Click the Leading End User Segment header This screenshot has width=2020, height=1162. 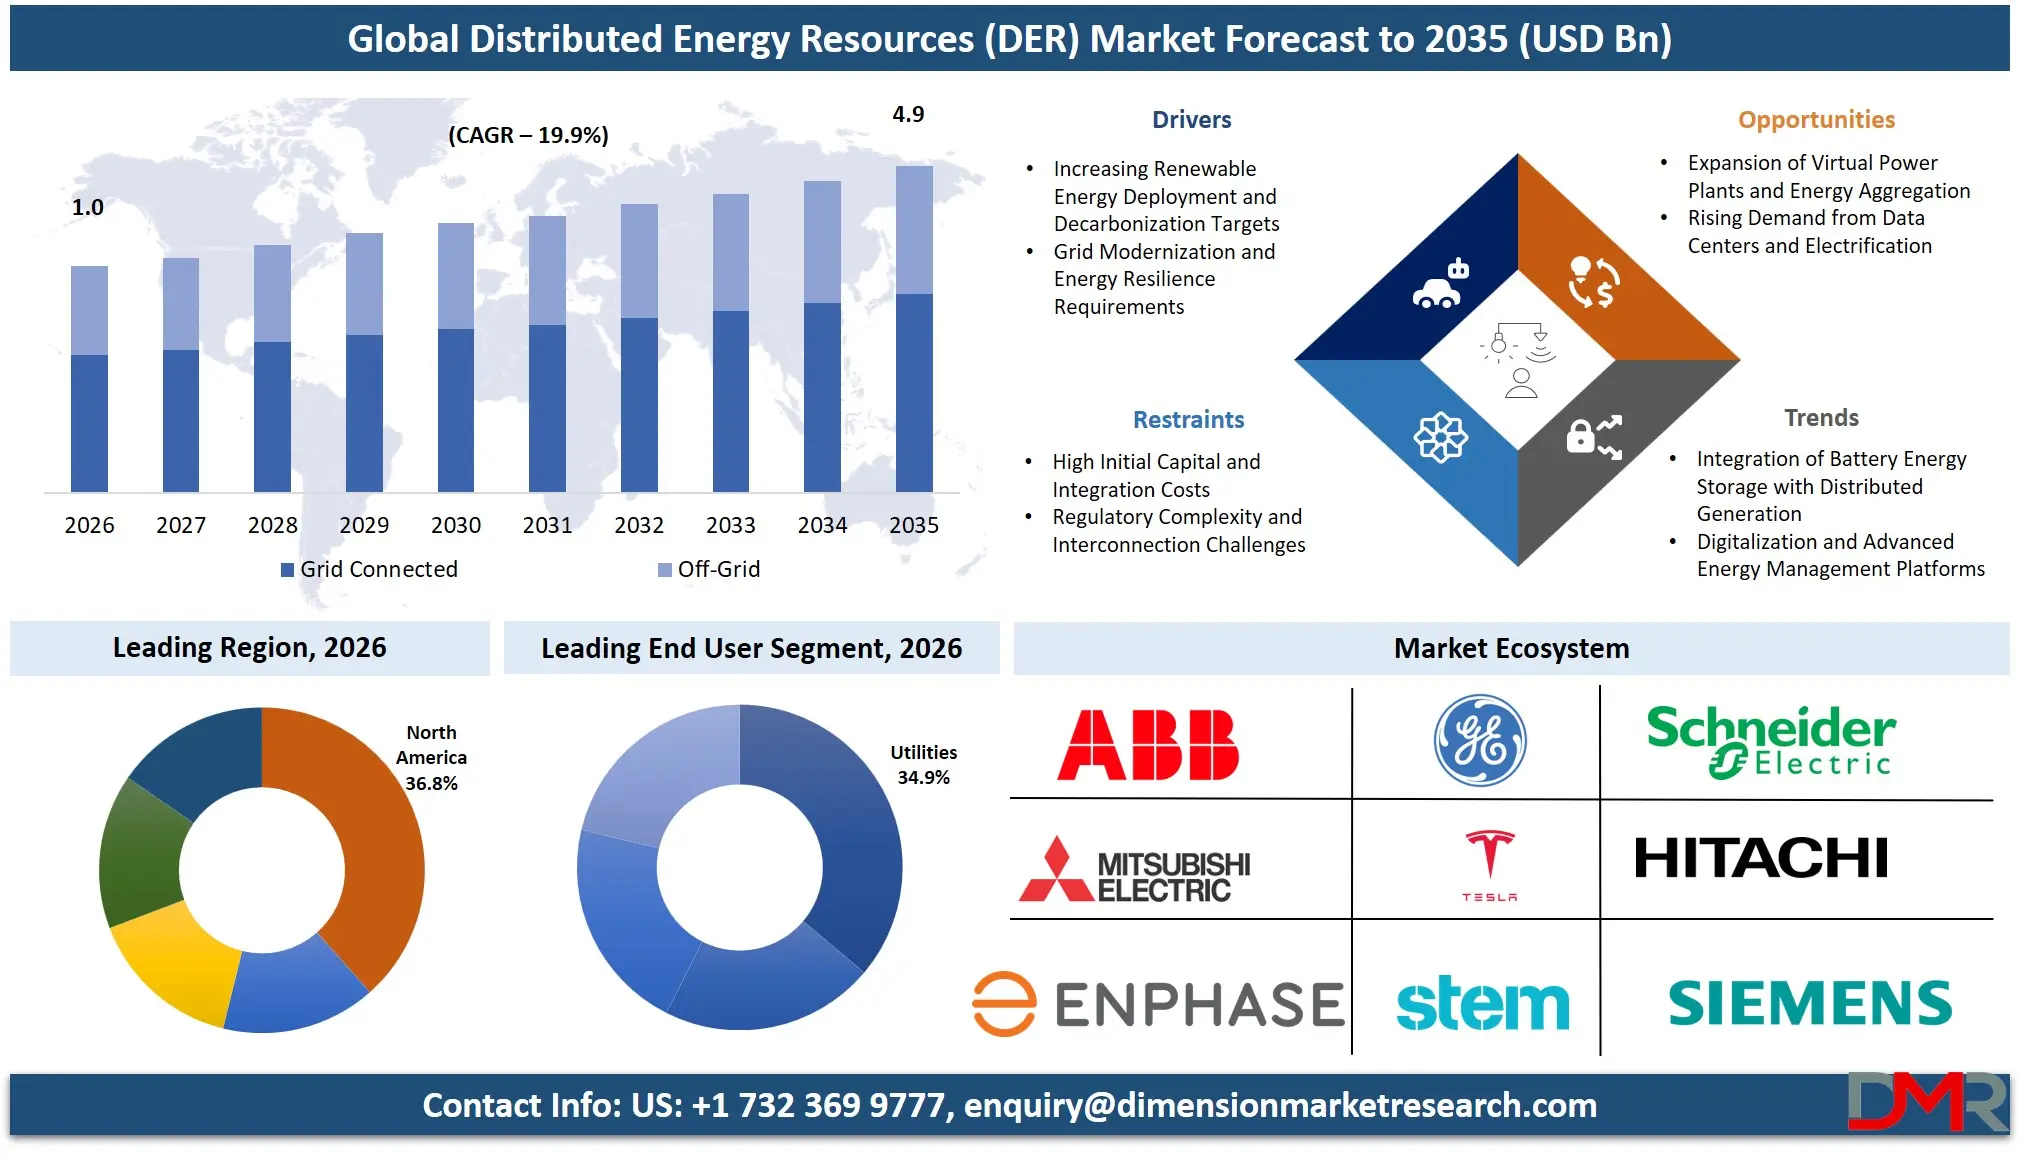751,648
